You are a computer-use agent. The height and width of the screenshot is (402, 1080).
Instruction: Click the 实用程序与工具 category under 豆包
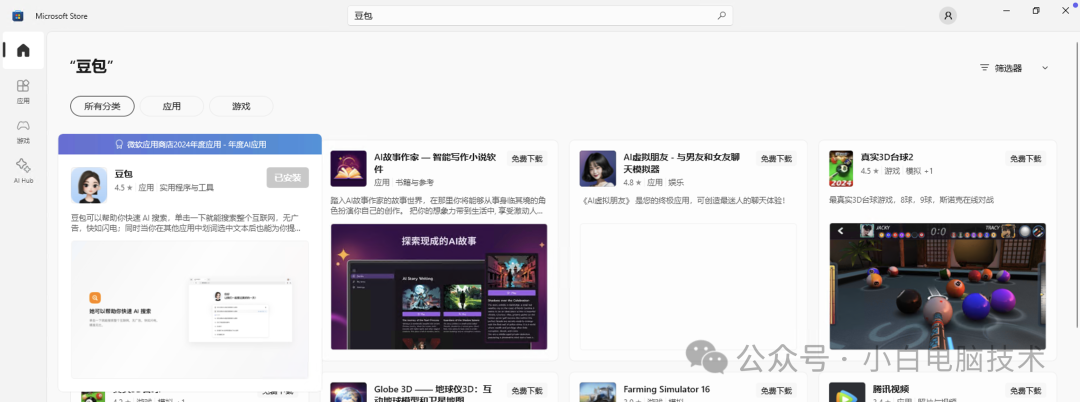187,187
